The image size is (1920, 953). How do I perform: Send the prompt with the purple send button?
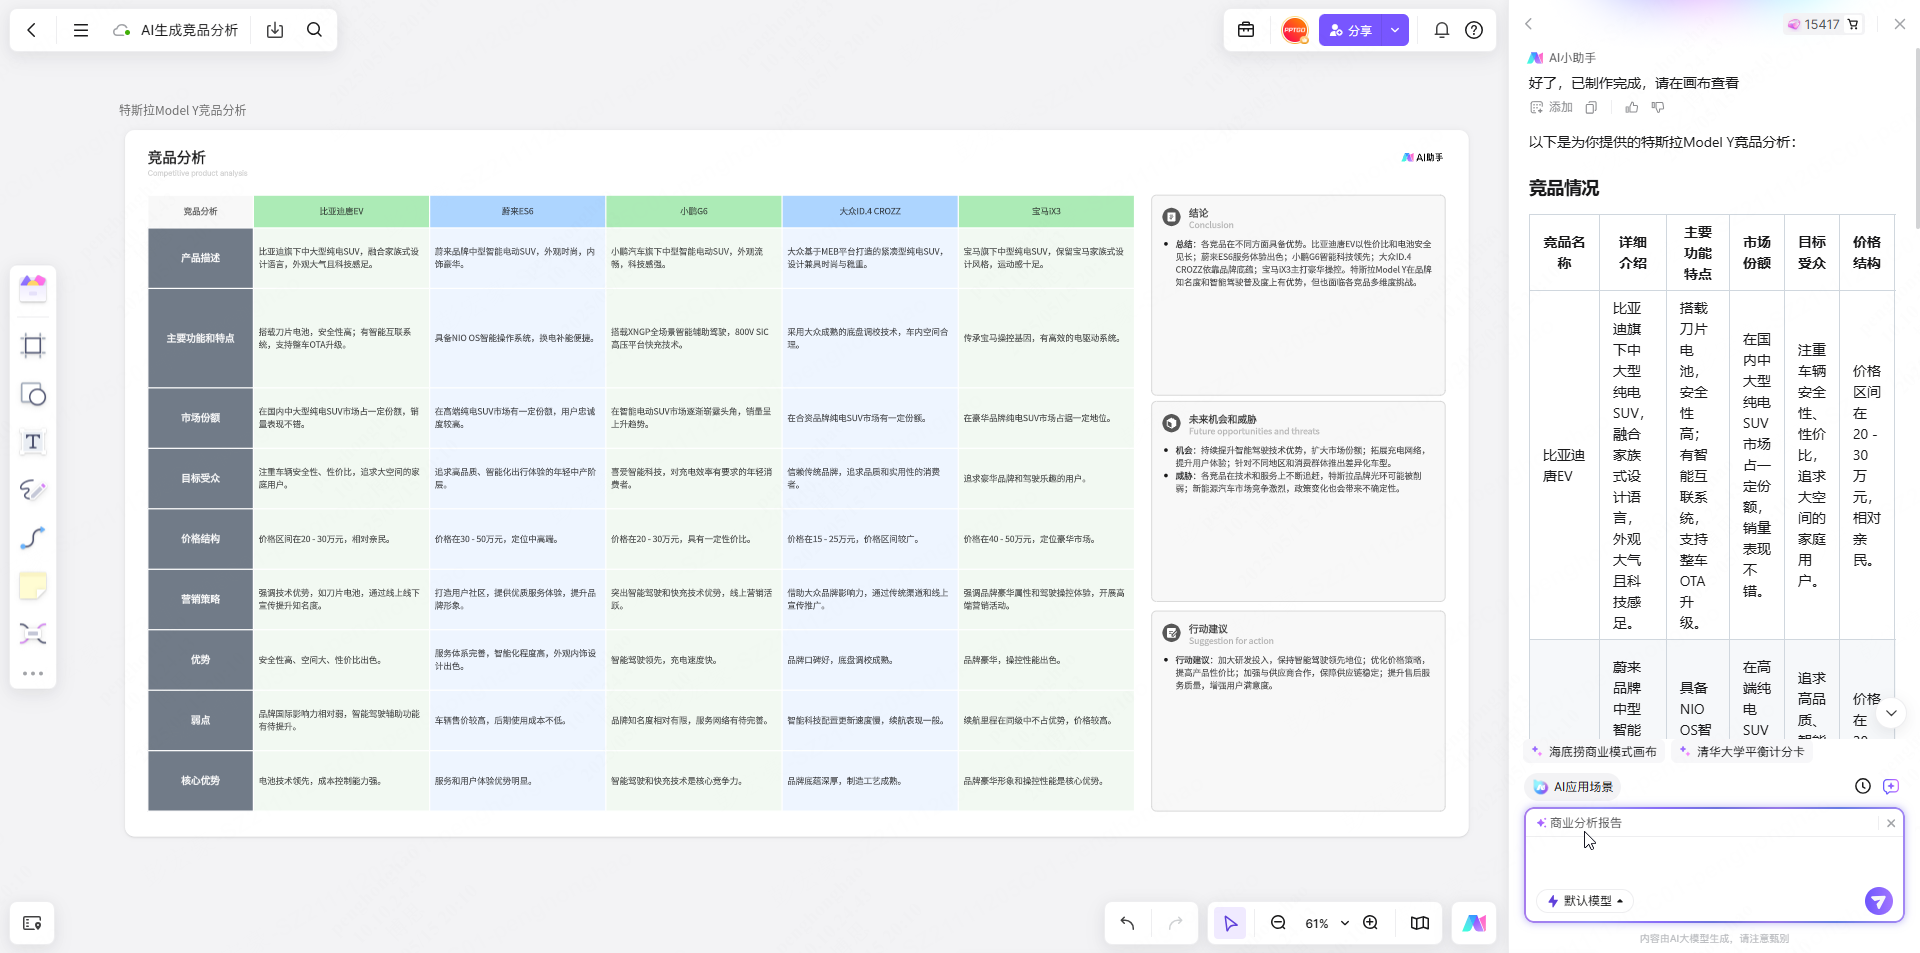pos(1878,901)
